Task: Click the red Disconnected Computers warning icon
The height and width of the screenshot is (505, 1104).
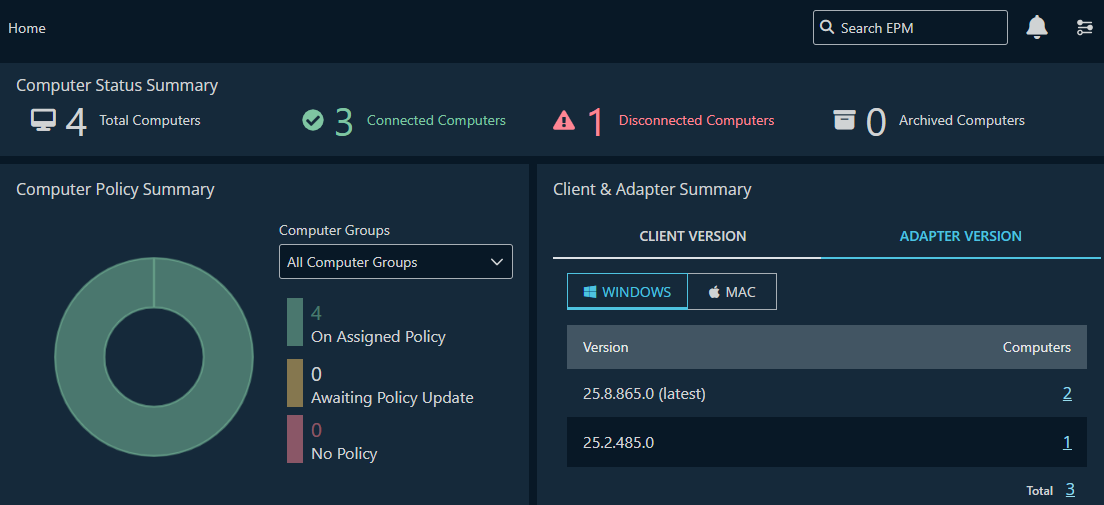Action: [x=564, y=120]
